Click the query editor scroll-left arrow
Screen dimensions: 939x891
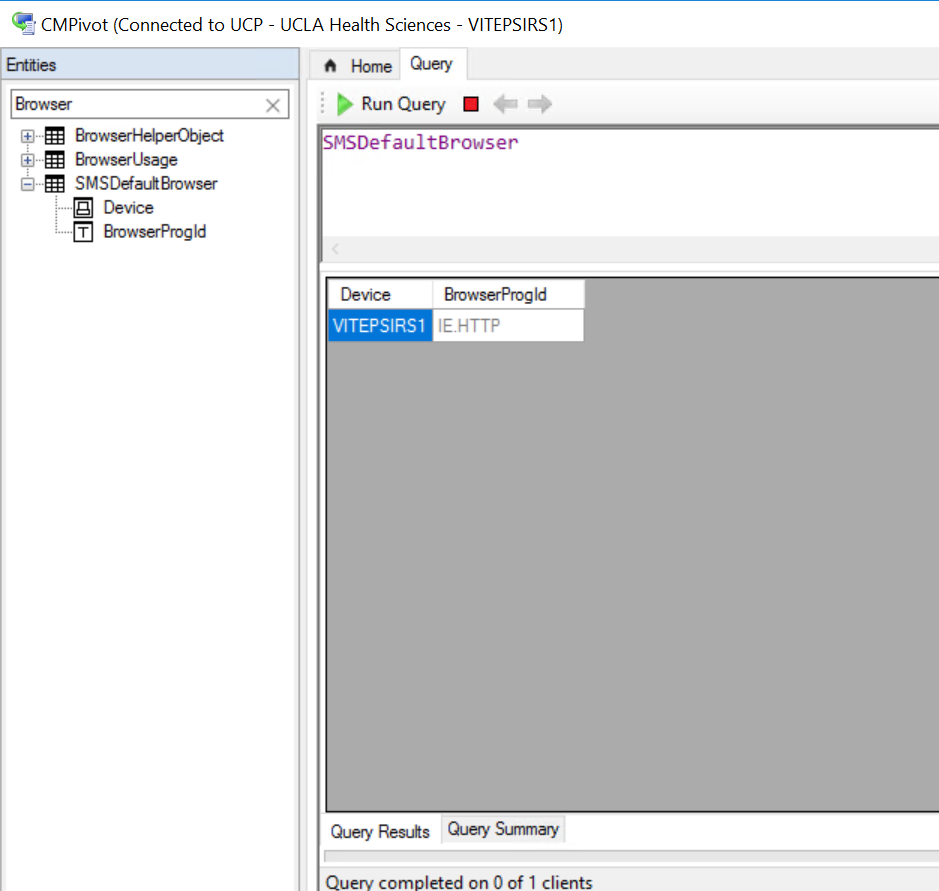tap(335, 249)
